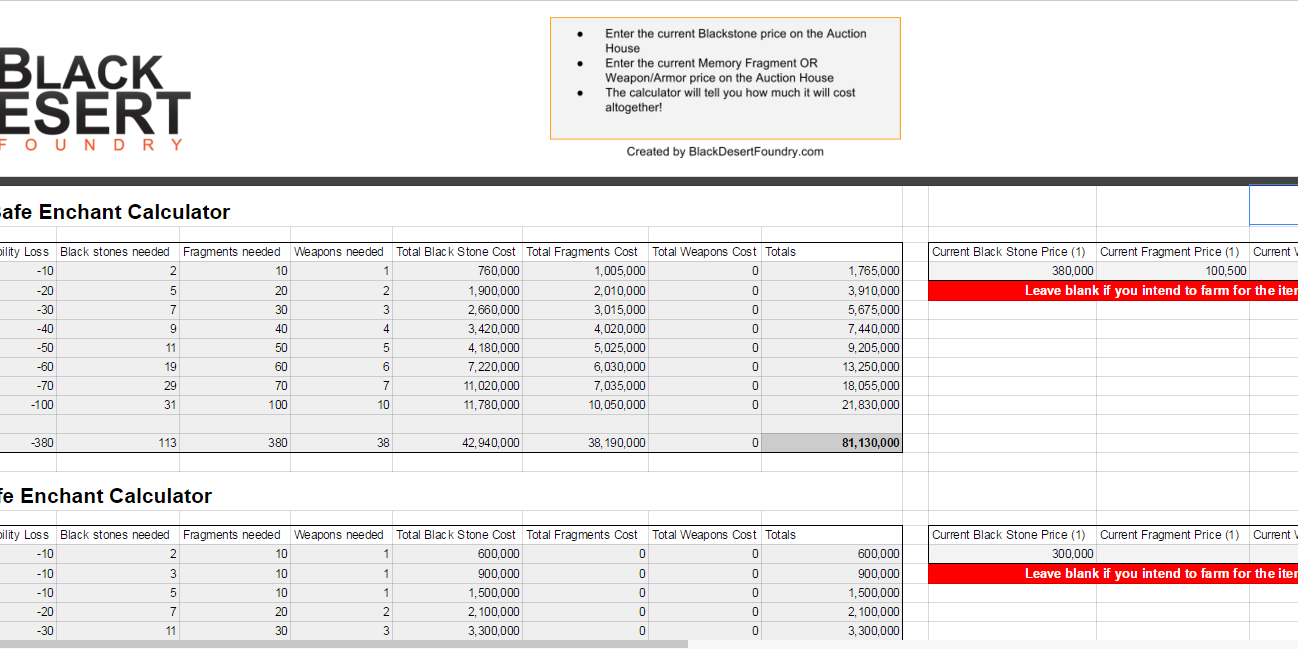Select the upper table's 'Total Weapons Cost' header
This screenshot has width=1298, height=649.
click(704, 252)
